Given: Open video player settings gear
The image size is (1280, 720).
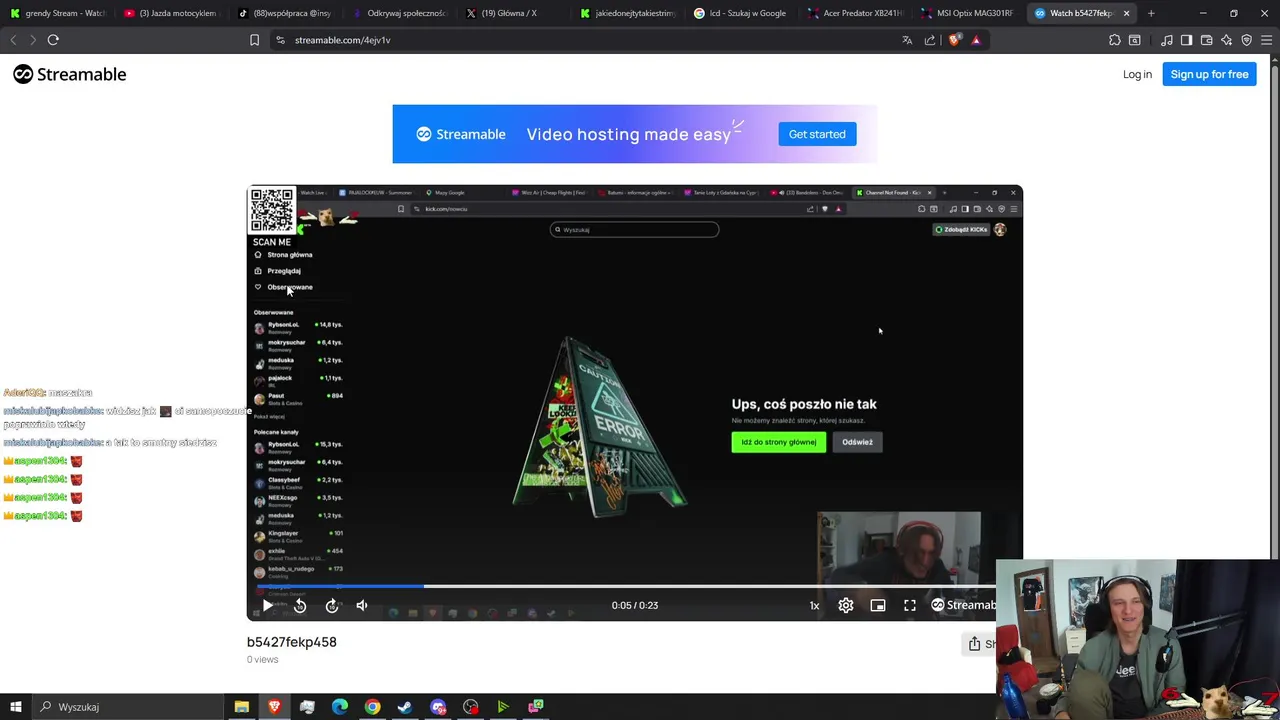Looking at the screenshot, I should (846, 605).
